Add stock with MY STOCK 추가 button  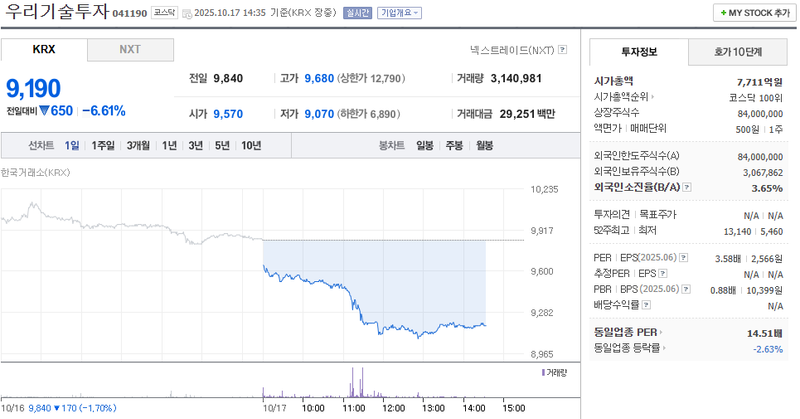click(751, 13)
